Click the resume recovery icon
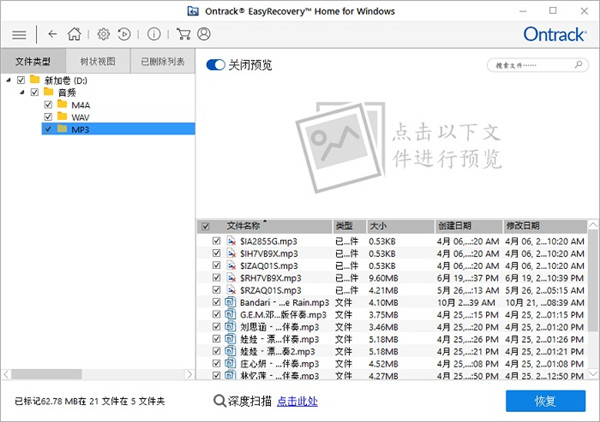The image size is (600, 422). click(124, 34)
